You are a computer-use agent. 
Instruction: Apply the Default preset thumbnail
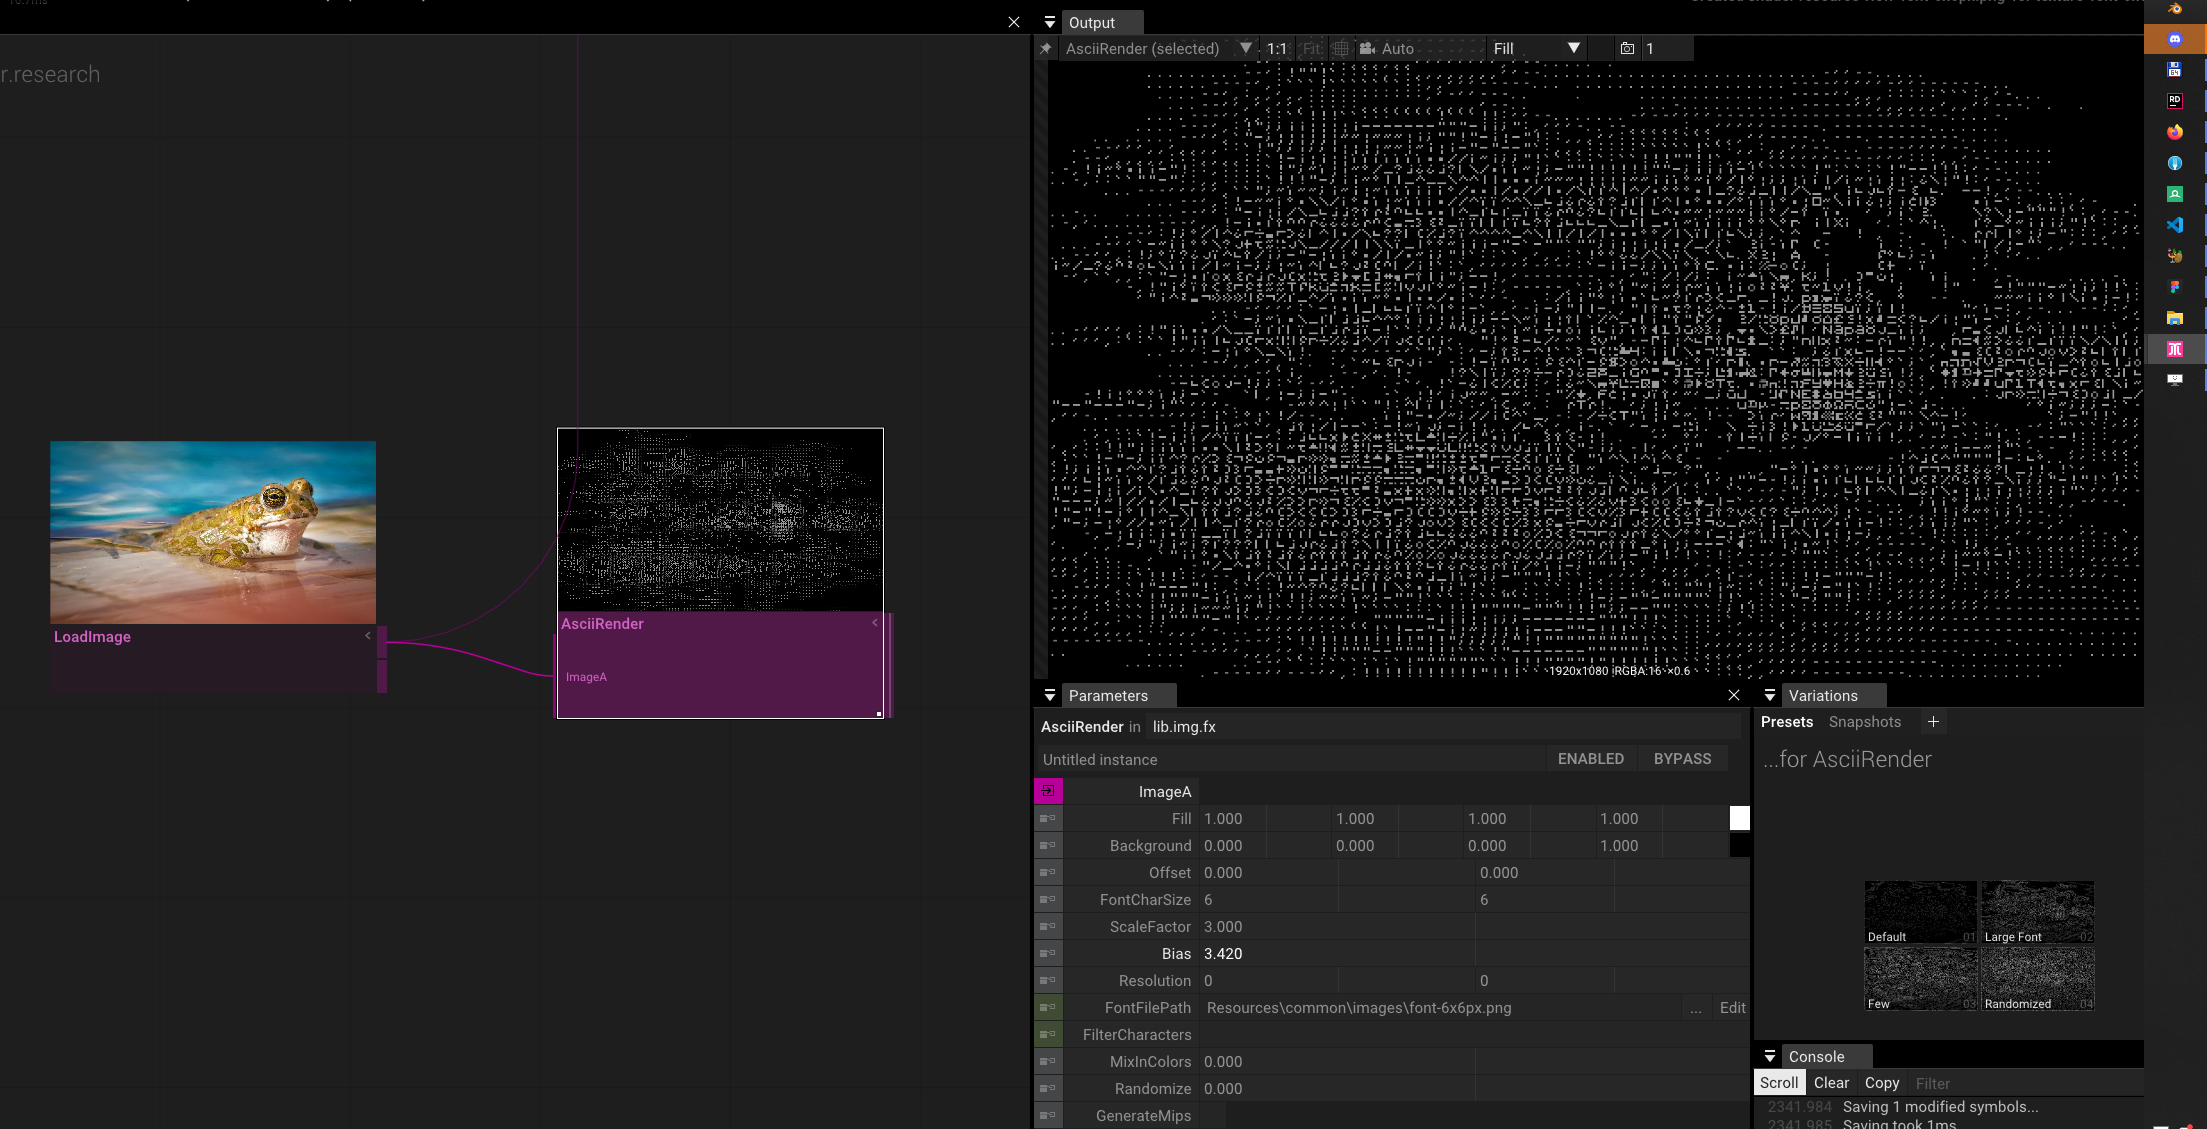1920,912
